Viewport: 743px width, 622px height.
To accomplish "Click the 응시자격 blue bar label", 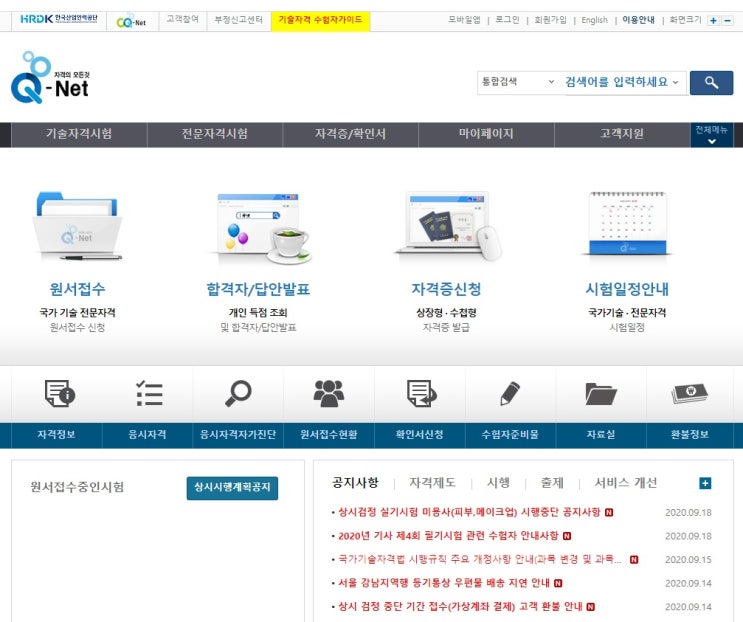I will 147,435.
